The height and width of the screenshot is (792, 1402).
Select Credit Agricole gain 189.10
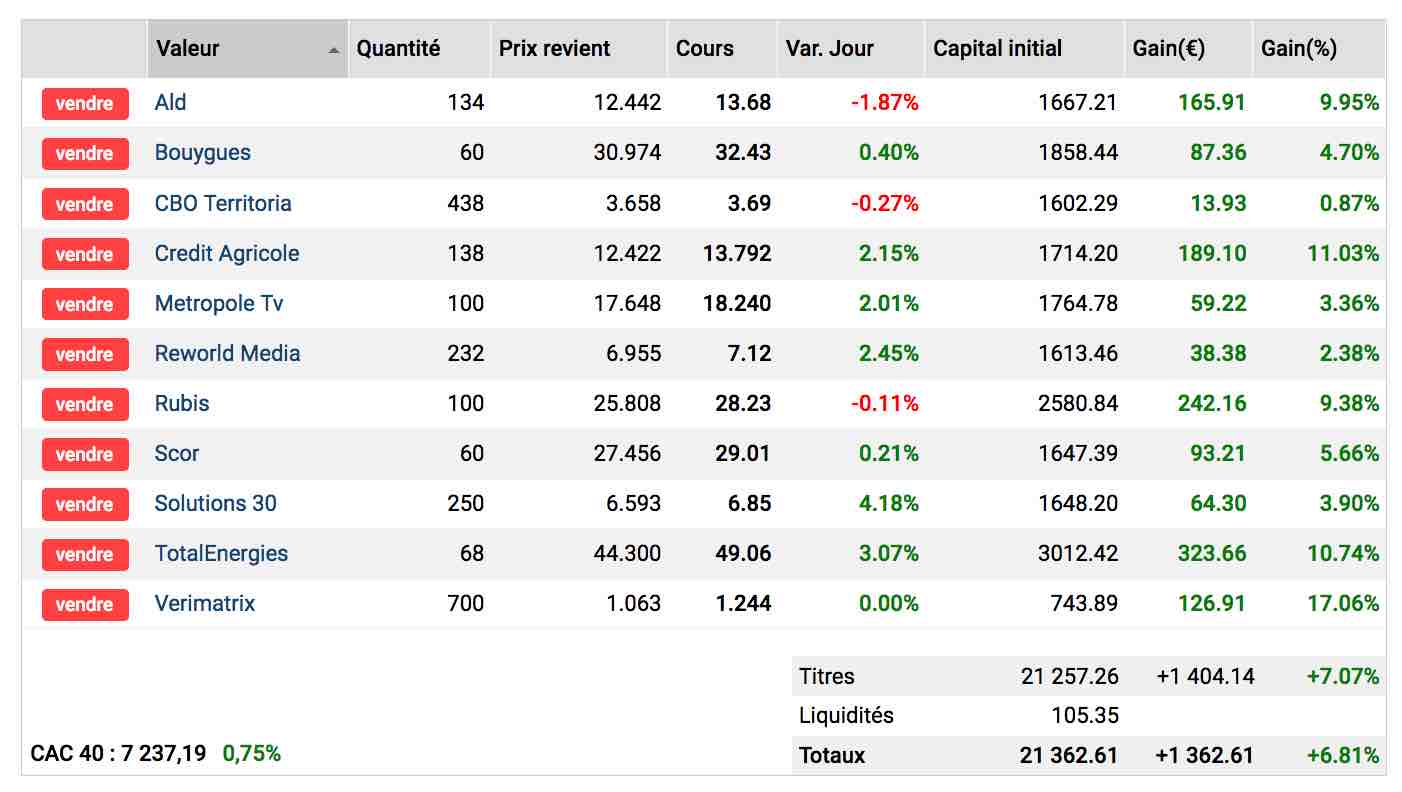[1212, 253]
